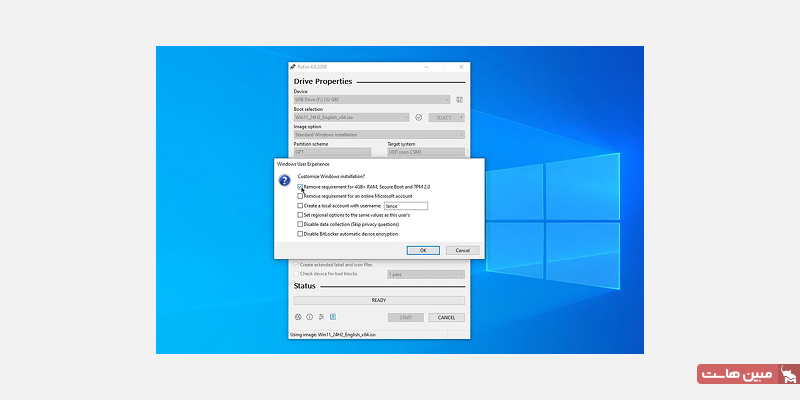Open Rufus language globe icon

pos(298,317)
